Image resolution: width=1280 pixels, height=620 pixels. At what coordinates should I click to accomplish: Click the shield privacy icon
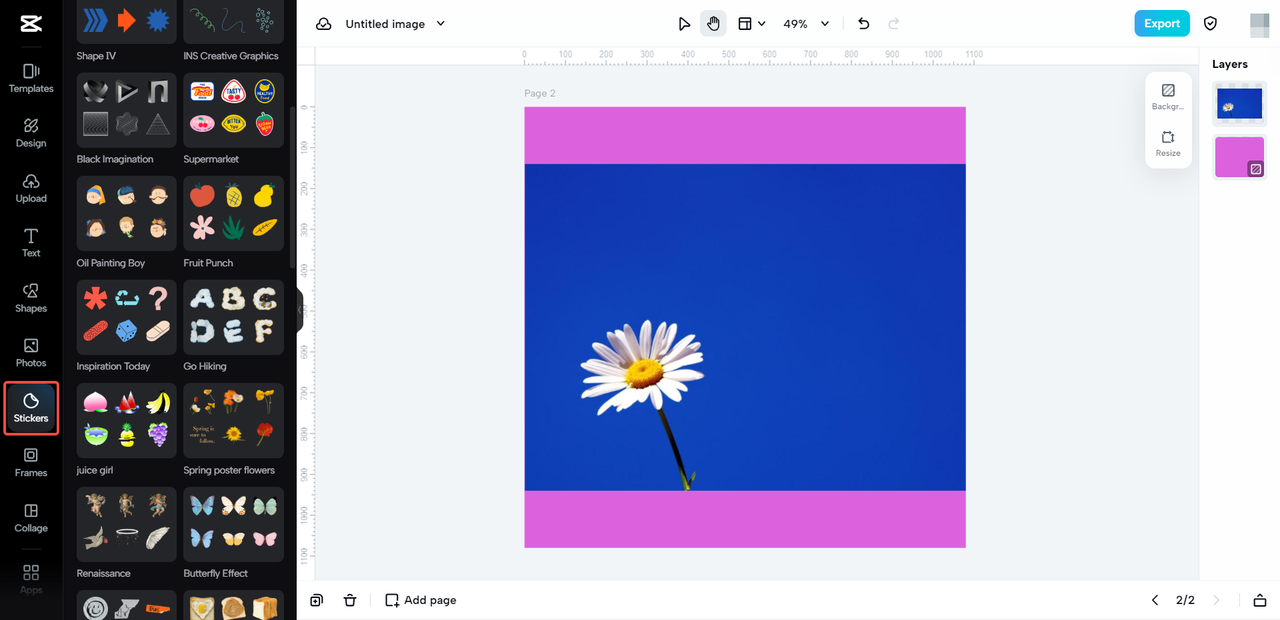click(1210, 24)
